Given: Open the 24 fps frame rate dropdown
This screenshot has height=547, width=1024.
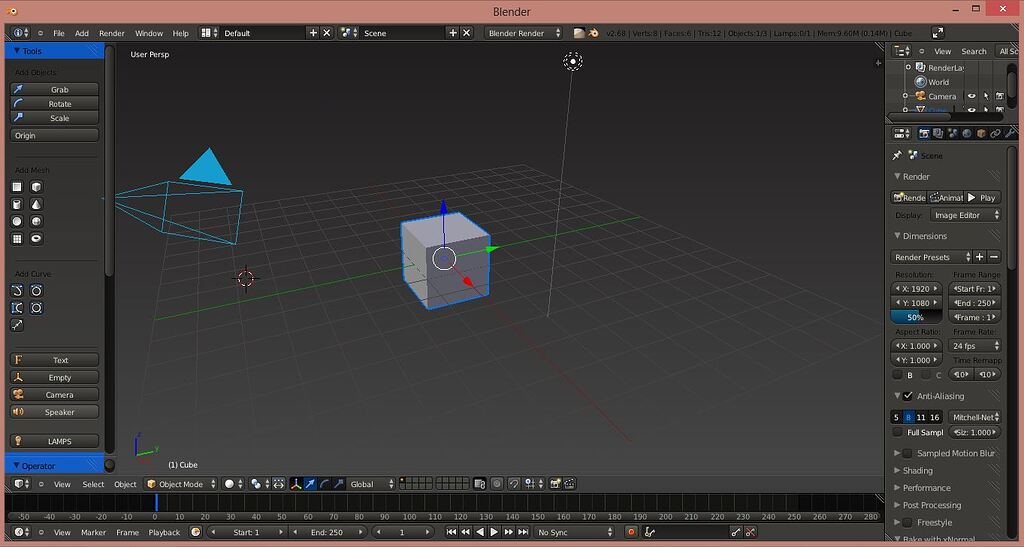Looking at the screenshot, I should [975, 346].
